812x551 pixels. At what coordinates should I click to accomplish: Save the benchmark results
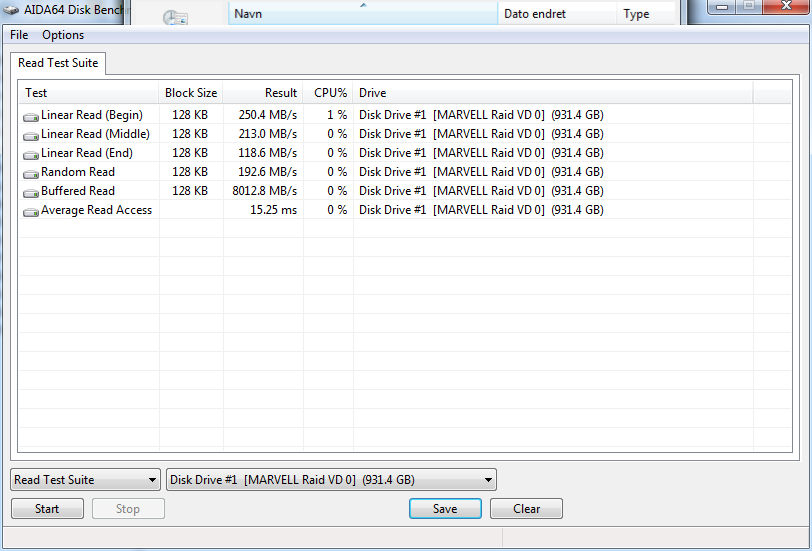(x=445, y=509)
